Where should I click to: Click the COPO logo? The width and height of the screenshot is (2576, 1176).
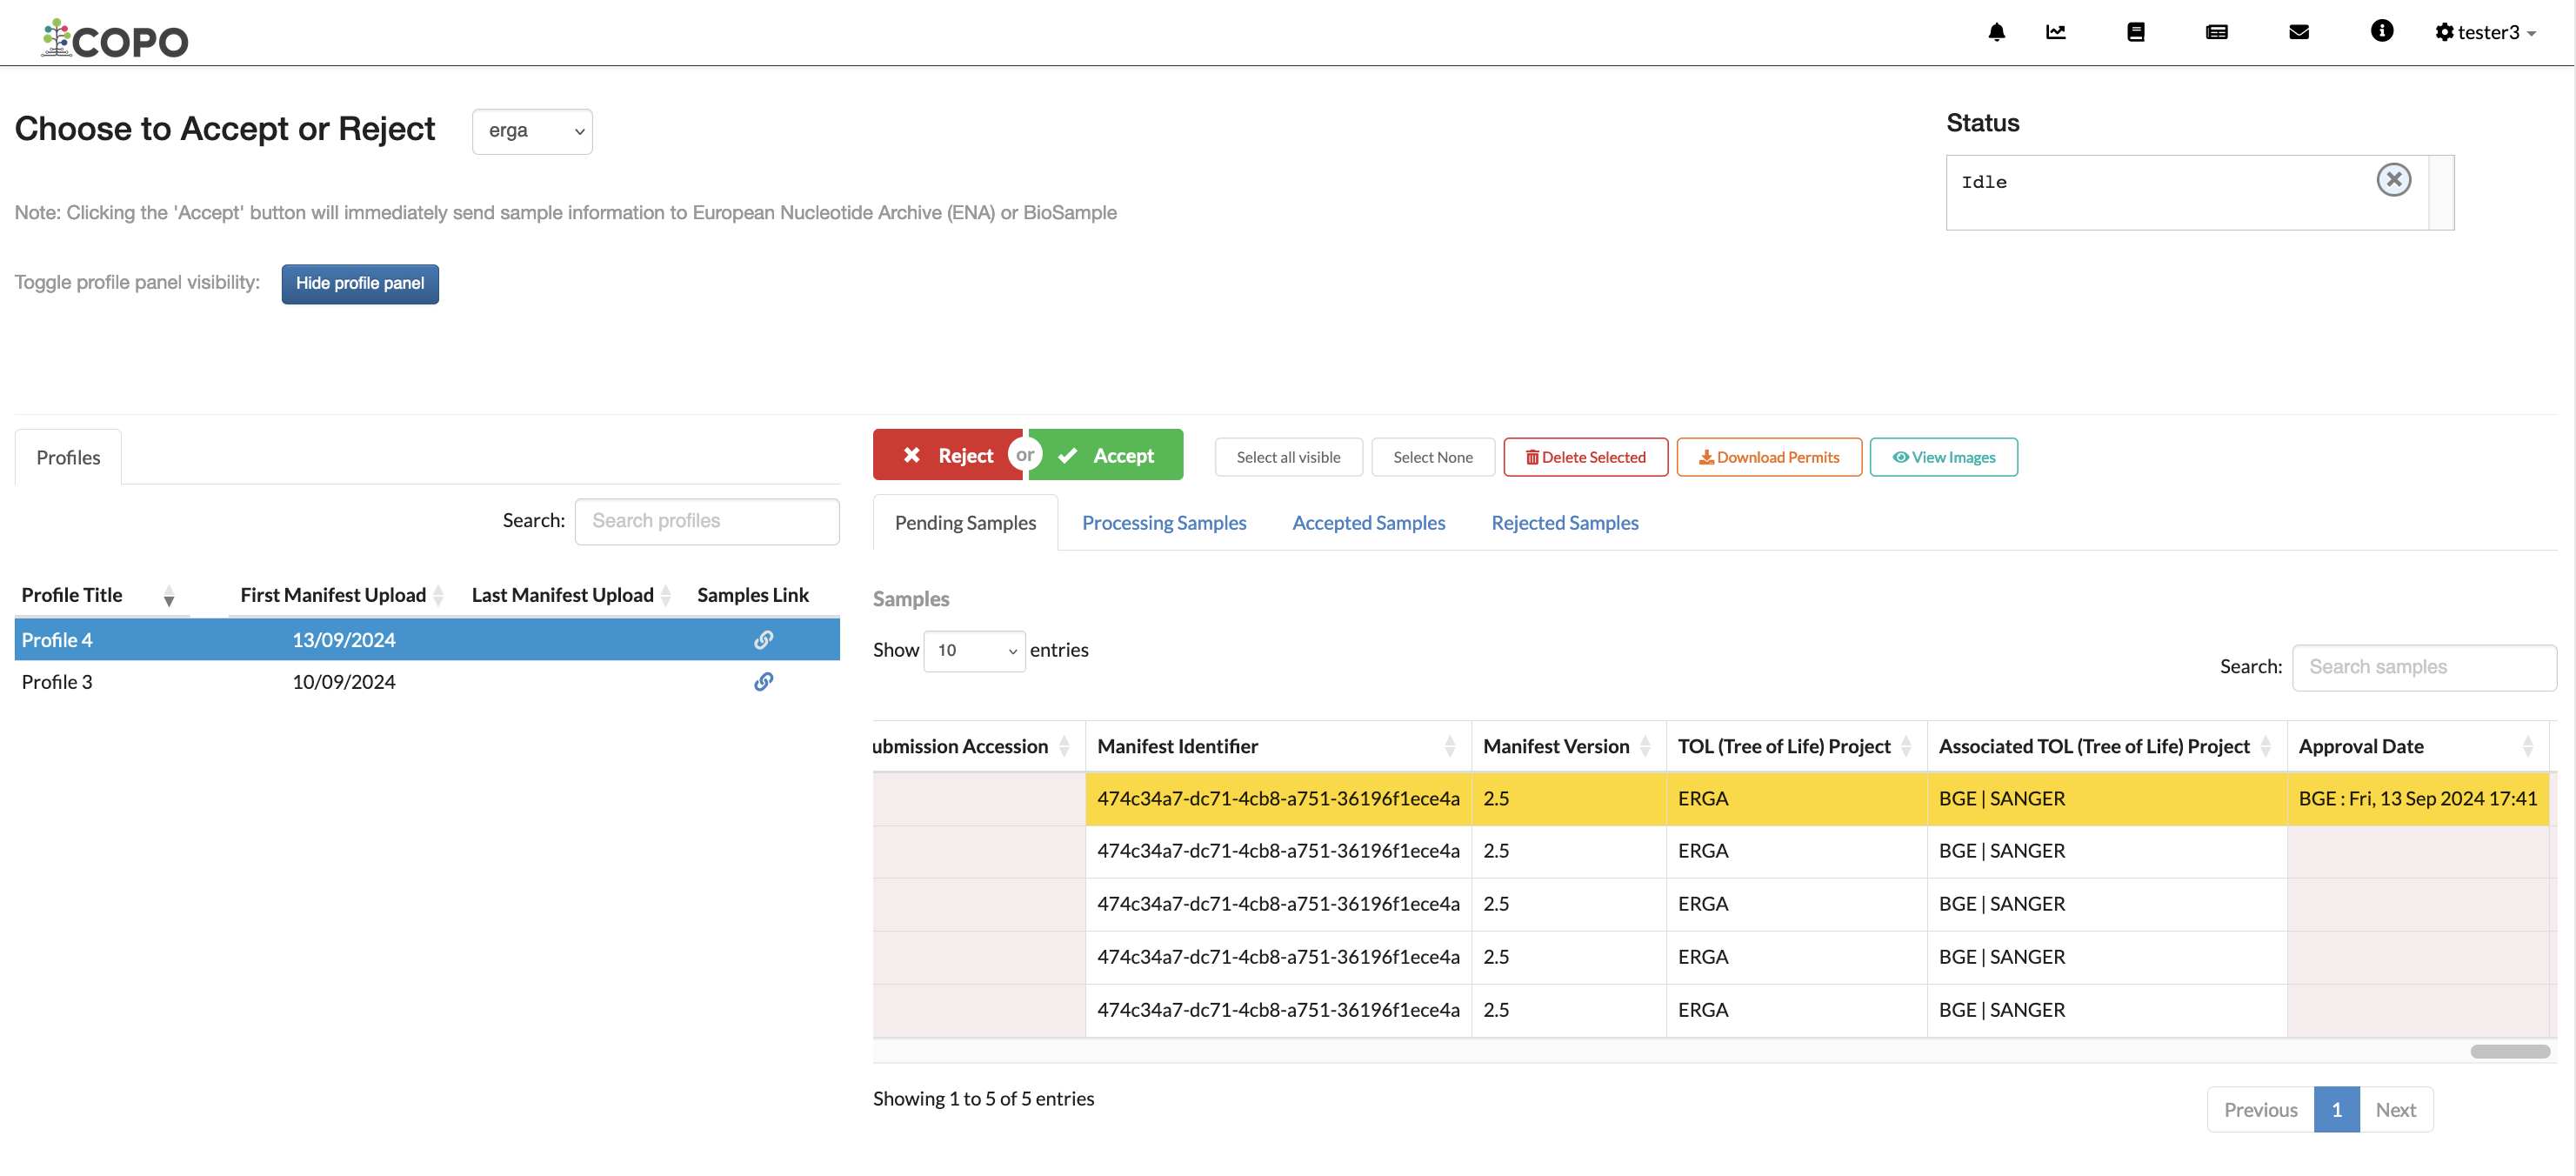(115, 39)
